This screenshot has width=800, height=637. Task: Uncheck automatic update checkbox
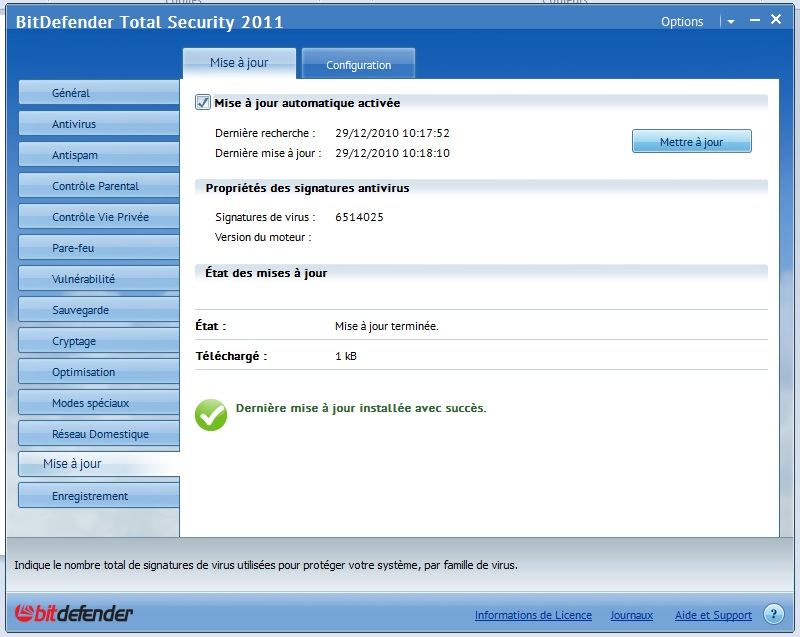[x=203, y=103]
